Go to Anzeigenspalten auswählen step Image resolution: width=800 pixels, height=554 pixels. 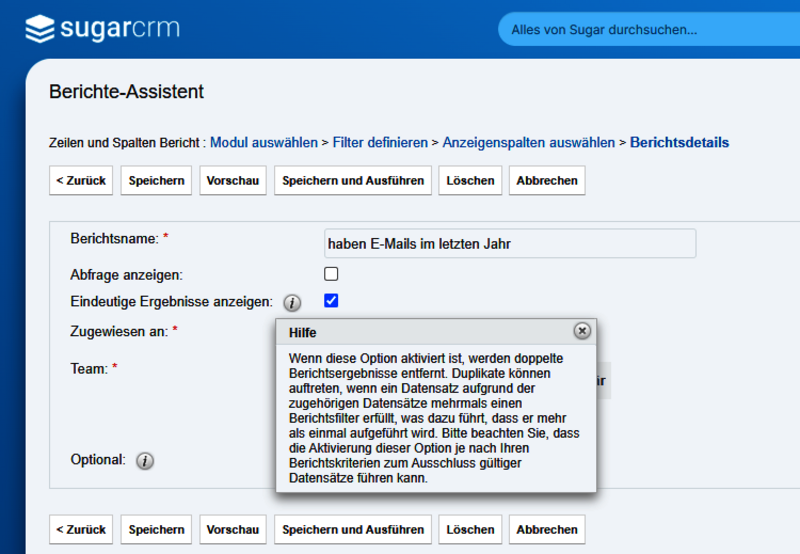(529, 142)
